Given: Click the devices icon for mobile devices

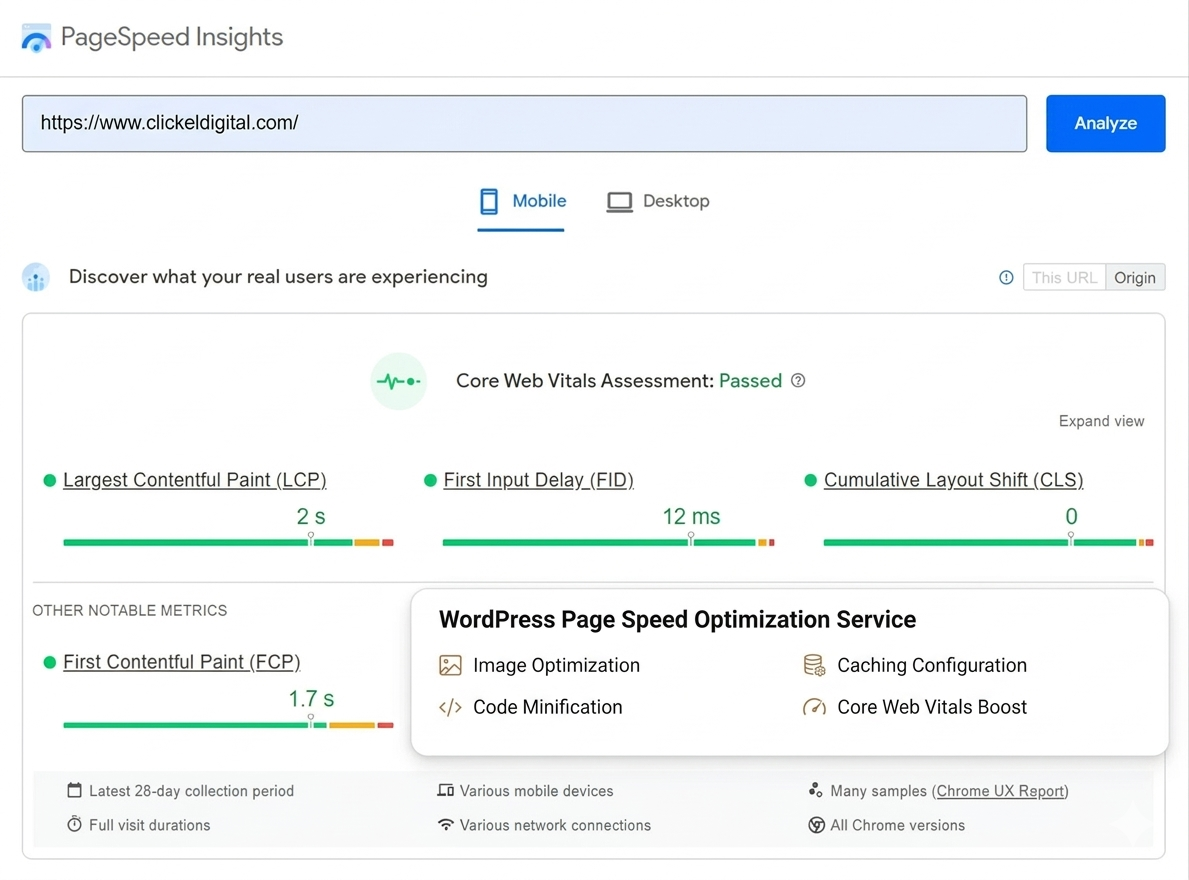Looking at the screenshot, I should pyautogui.click(x=446, y=791).
